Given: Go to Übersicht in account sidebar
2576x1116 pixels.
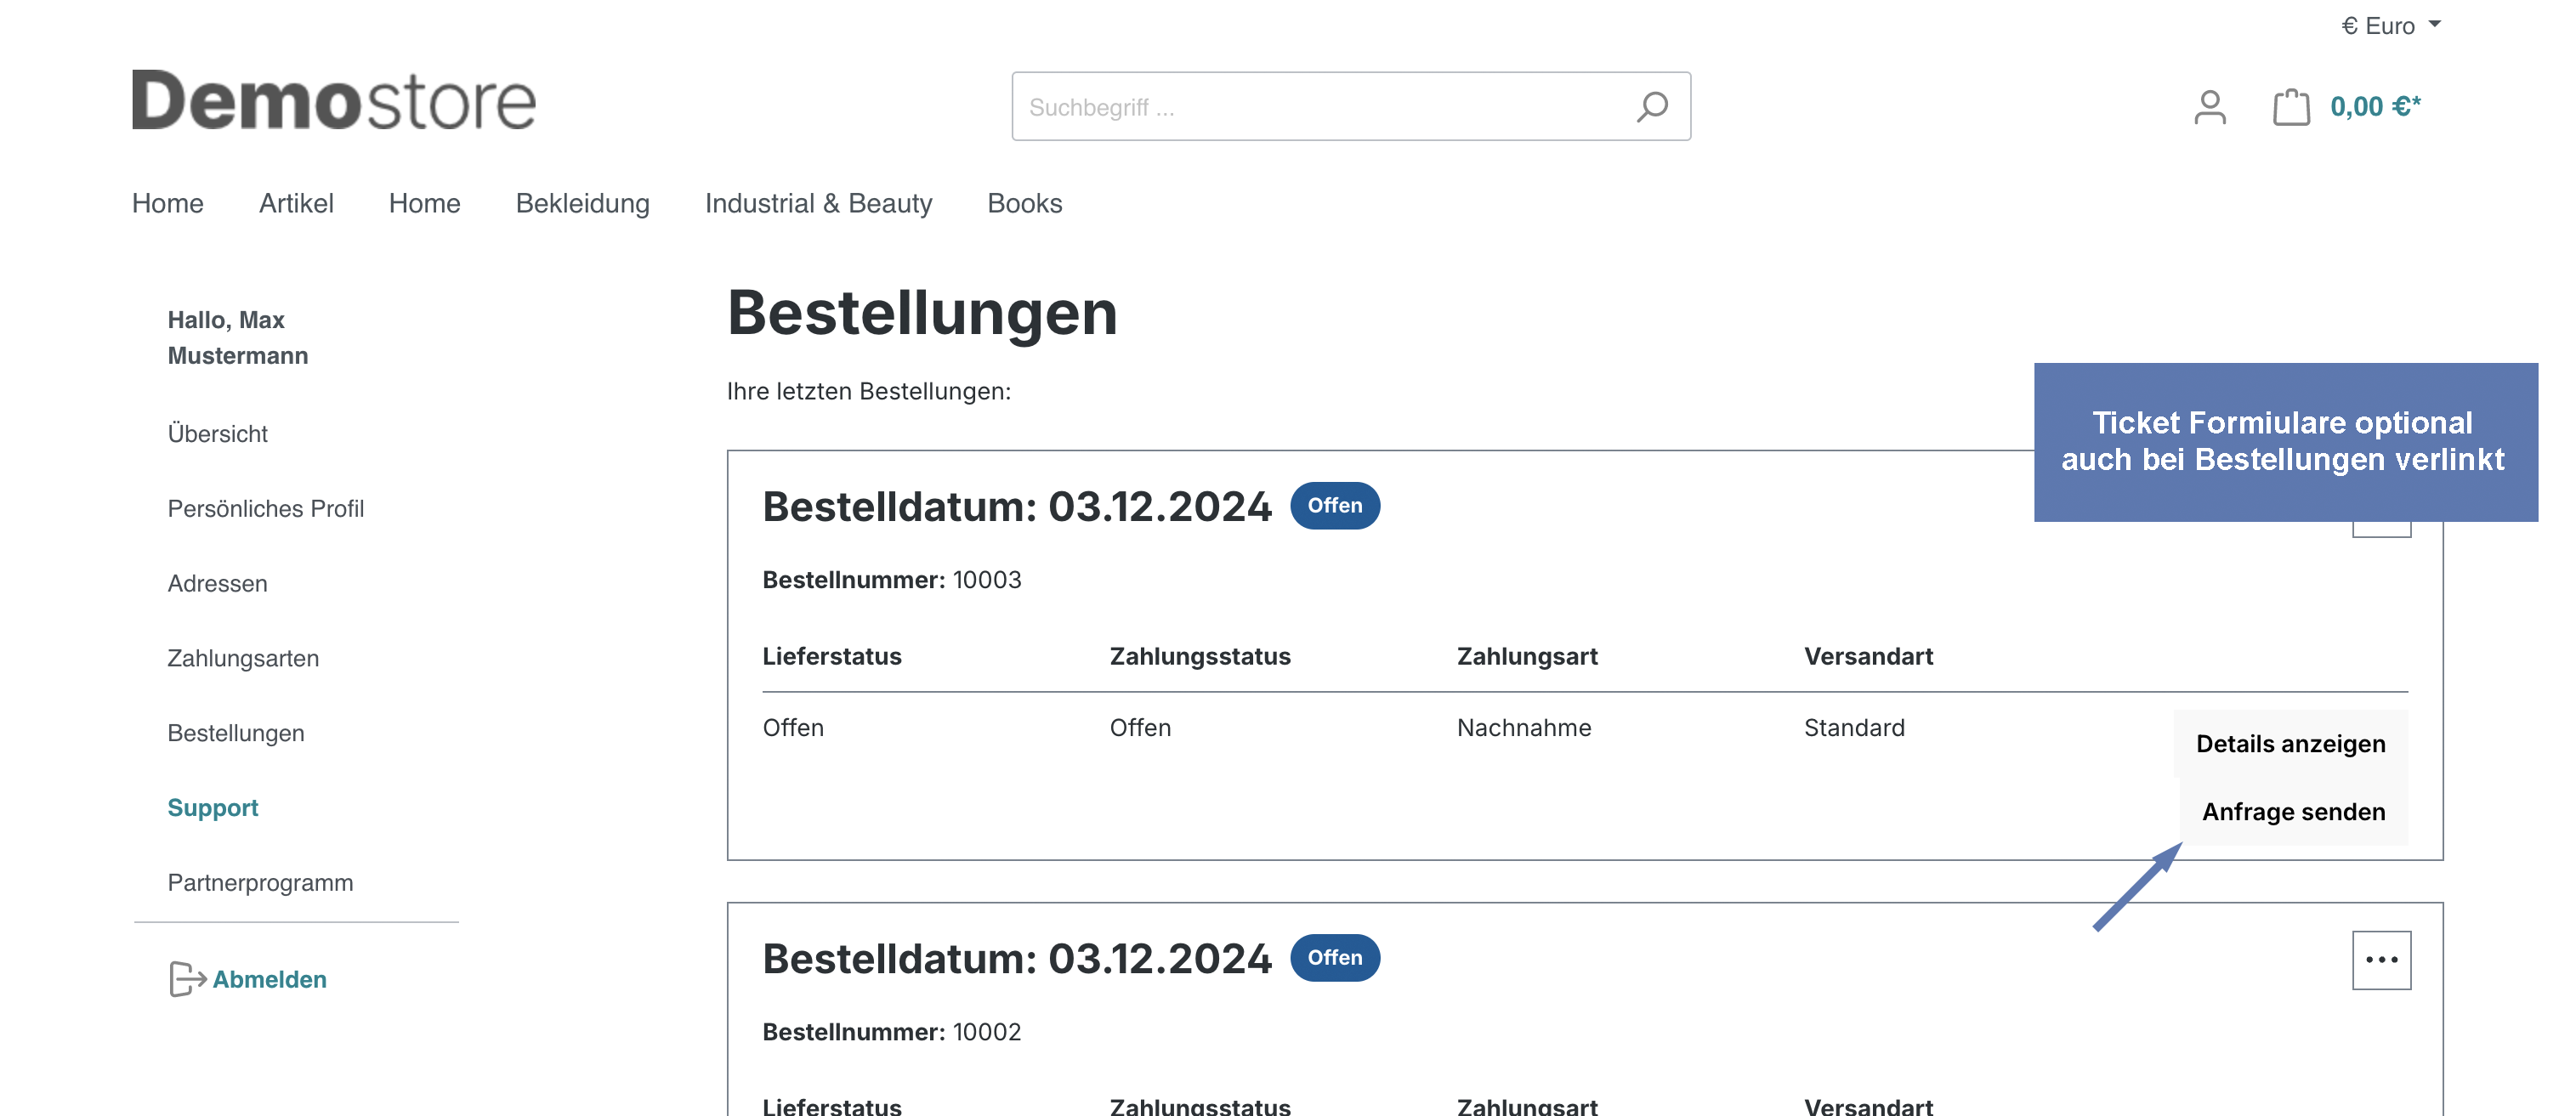Looking at the screenshot, I should point(217,434).
